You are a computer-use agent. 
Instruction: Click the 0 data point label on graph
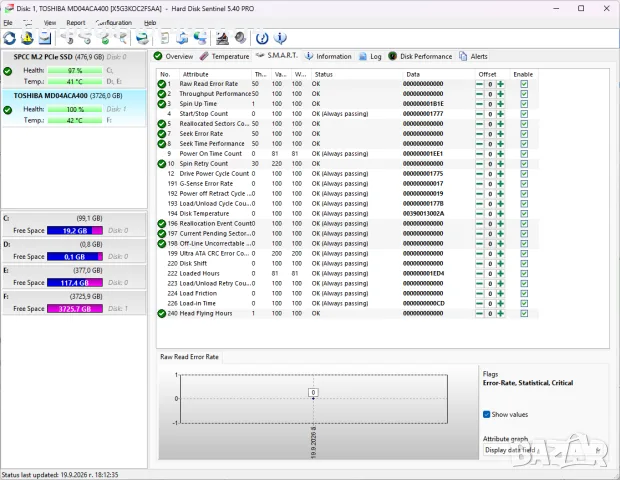(x=313, y=393)
